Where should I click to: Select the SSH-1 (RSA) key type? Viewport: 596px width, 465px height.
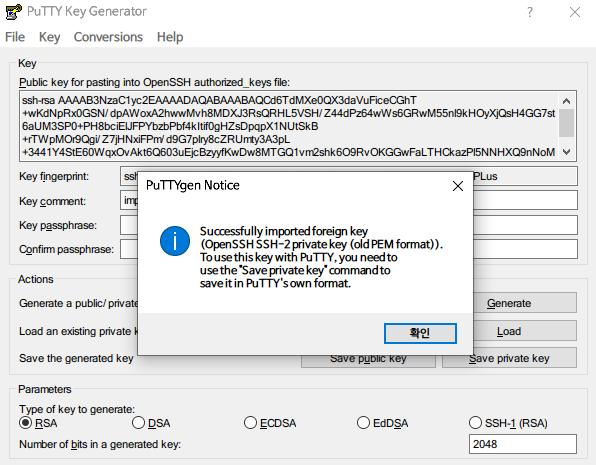508,423
